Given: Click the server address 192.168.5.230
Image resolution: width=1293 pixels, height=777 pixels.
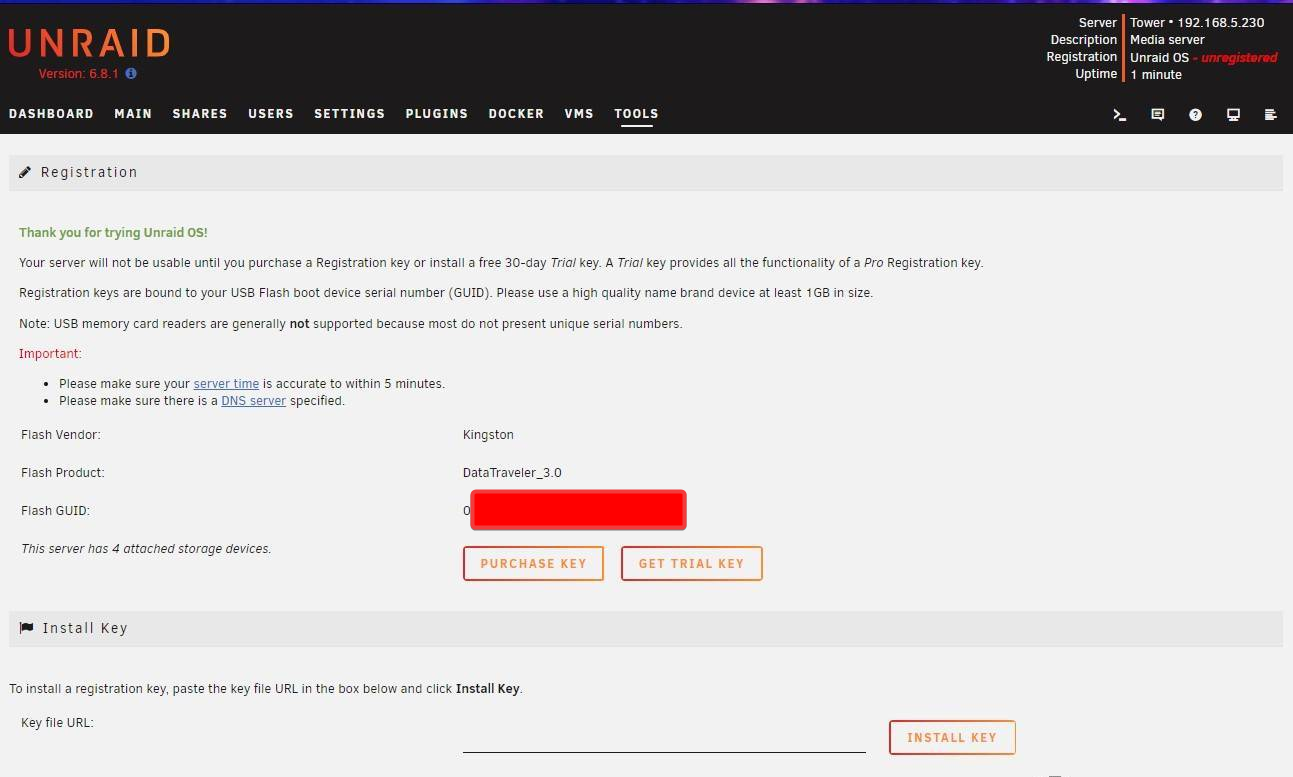Looking at the screenshot, I should pyautogui.click(x=1220, y=23).
